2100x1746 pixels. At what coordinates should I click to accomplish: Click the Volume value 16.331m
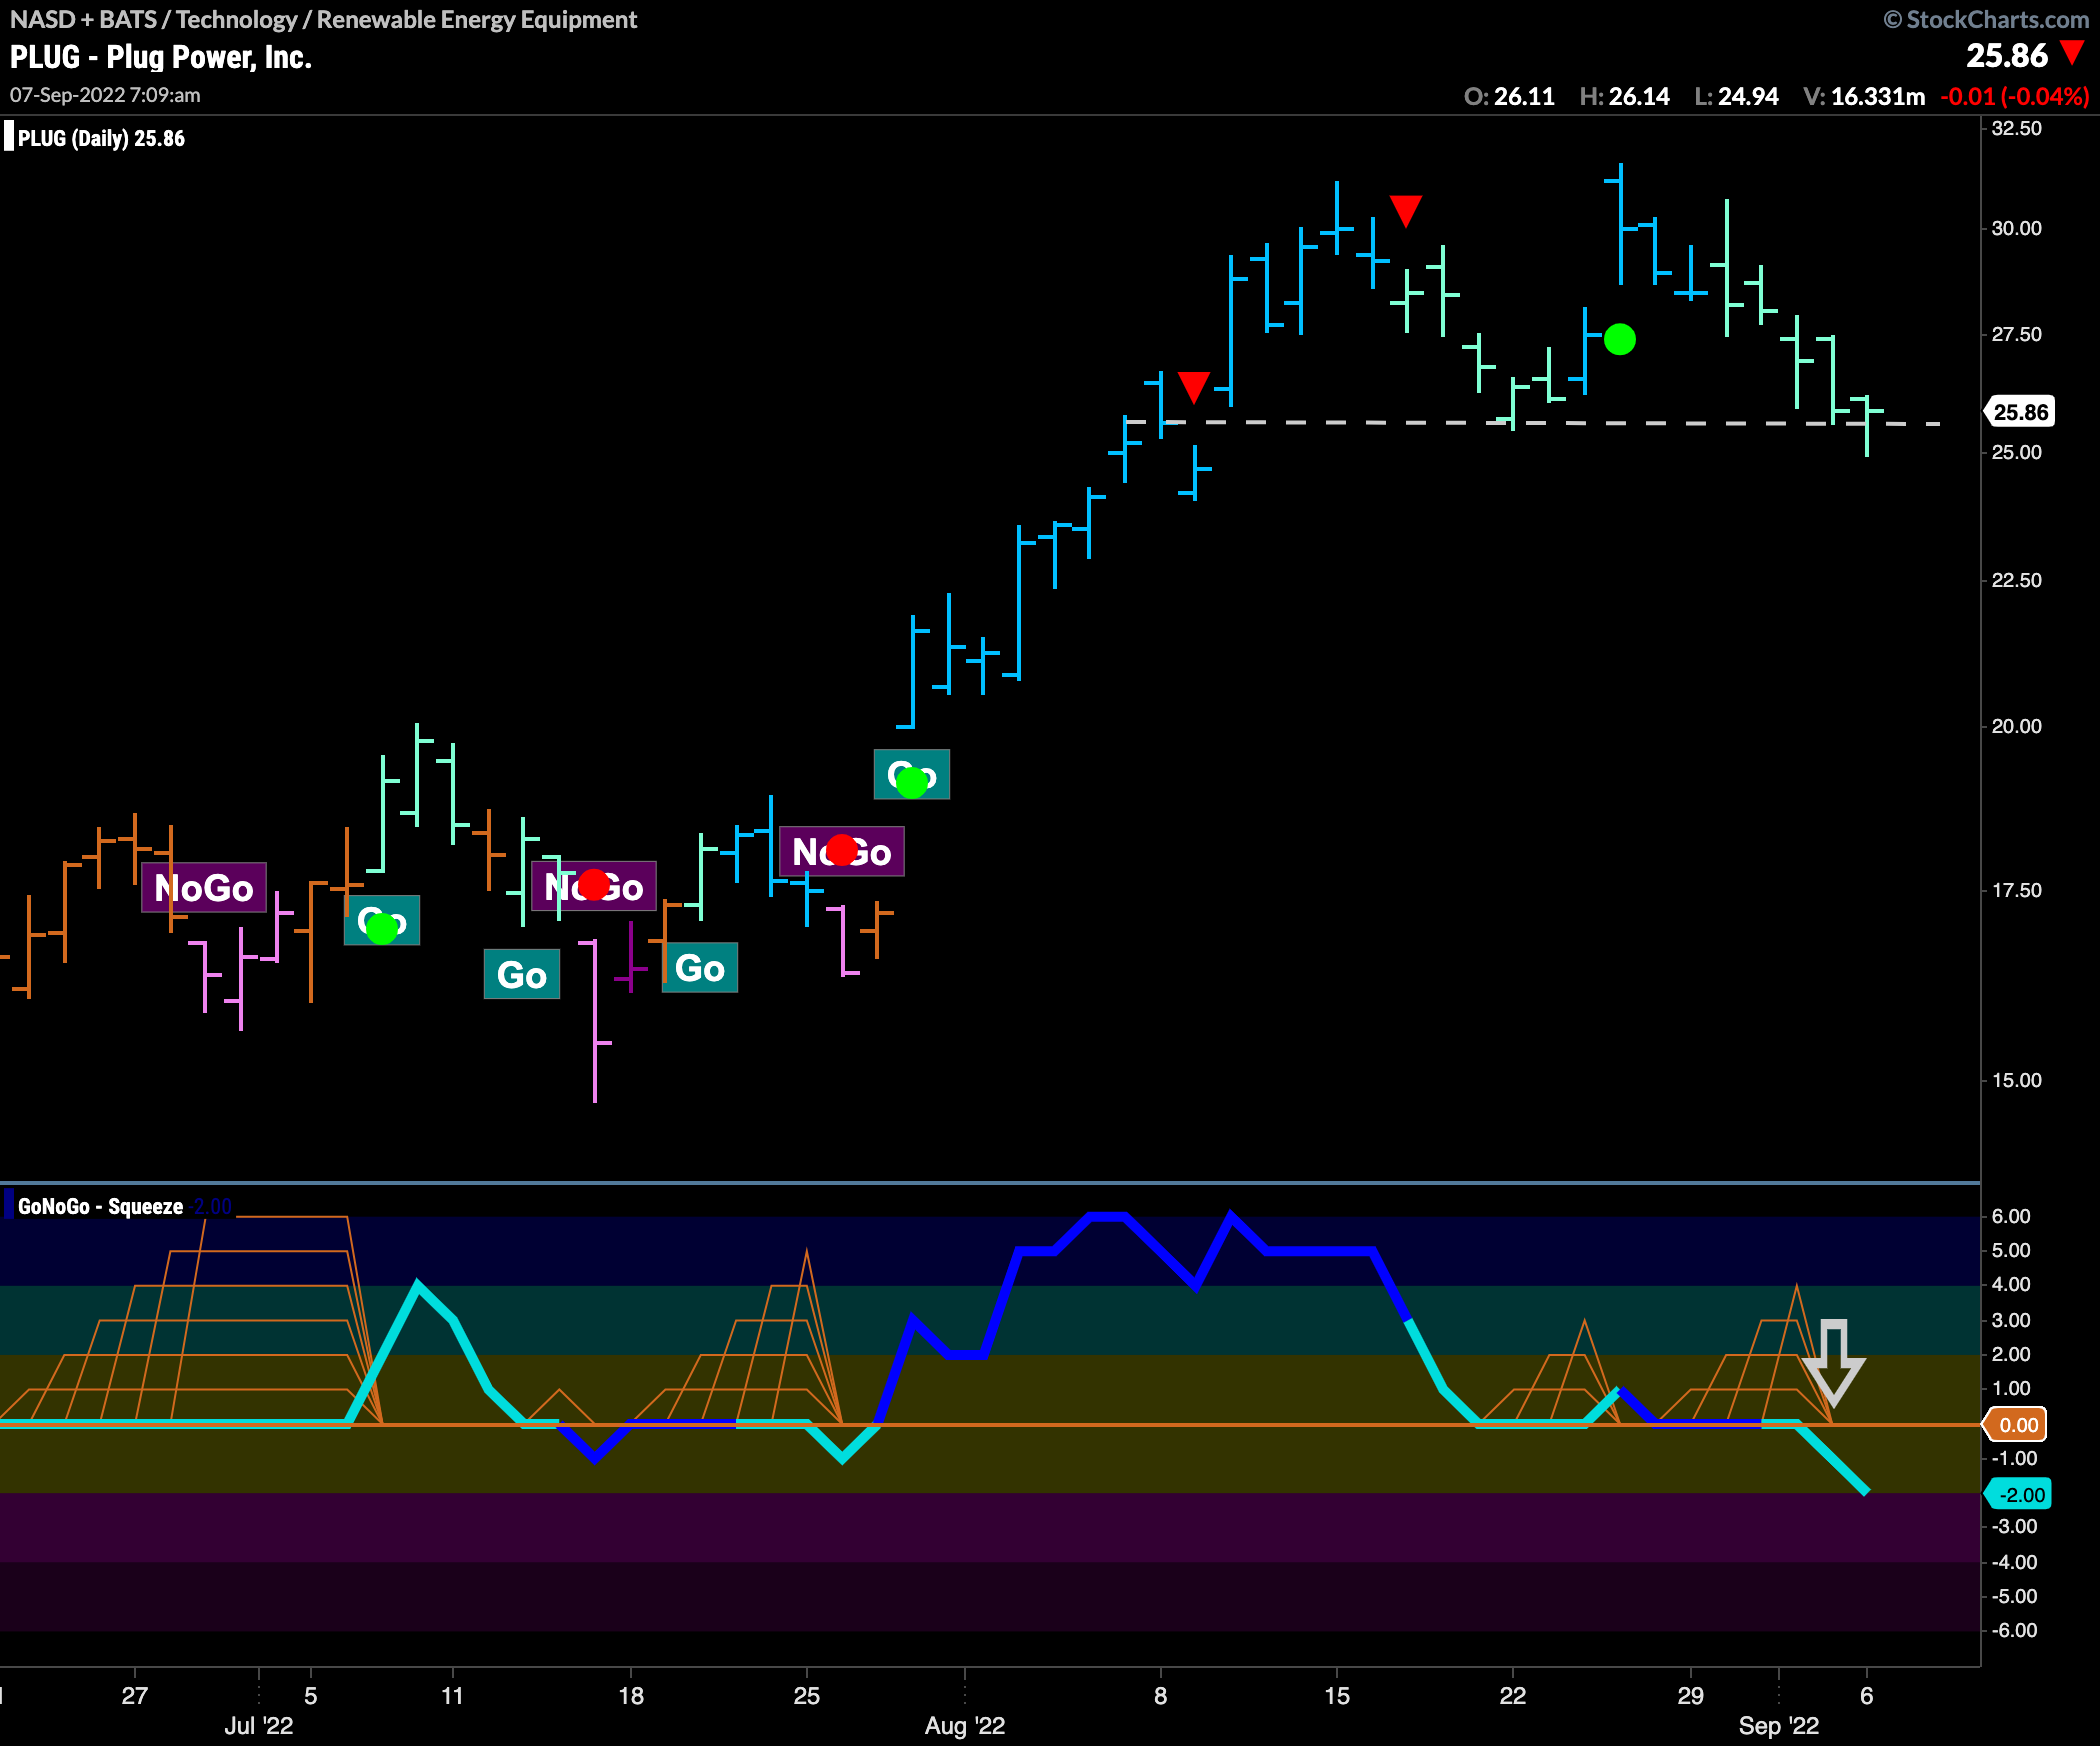1878,97
